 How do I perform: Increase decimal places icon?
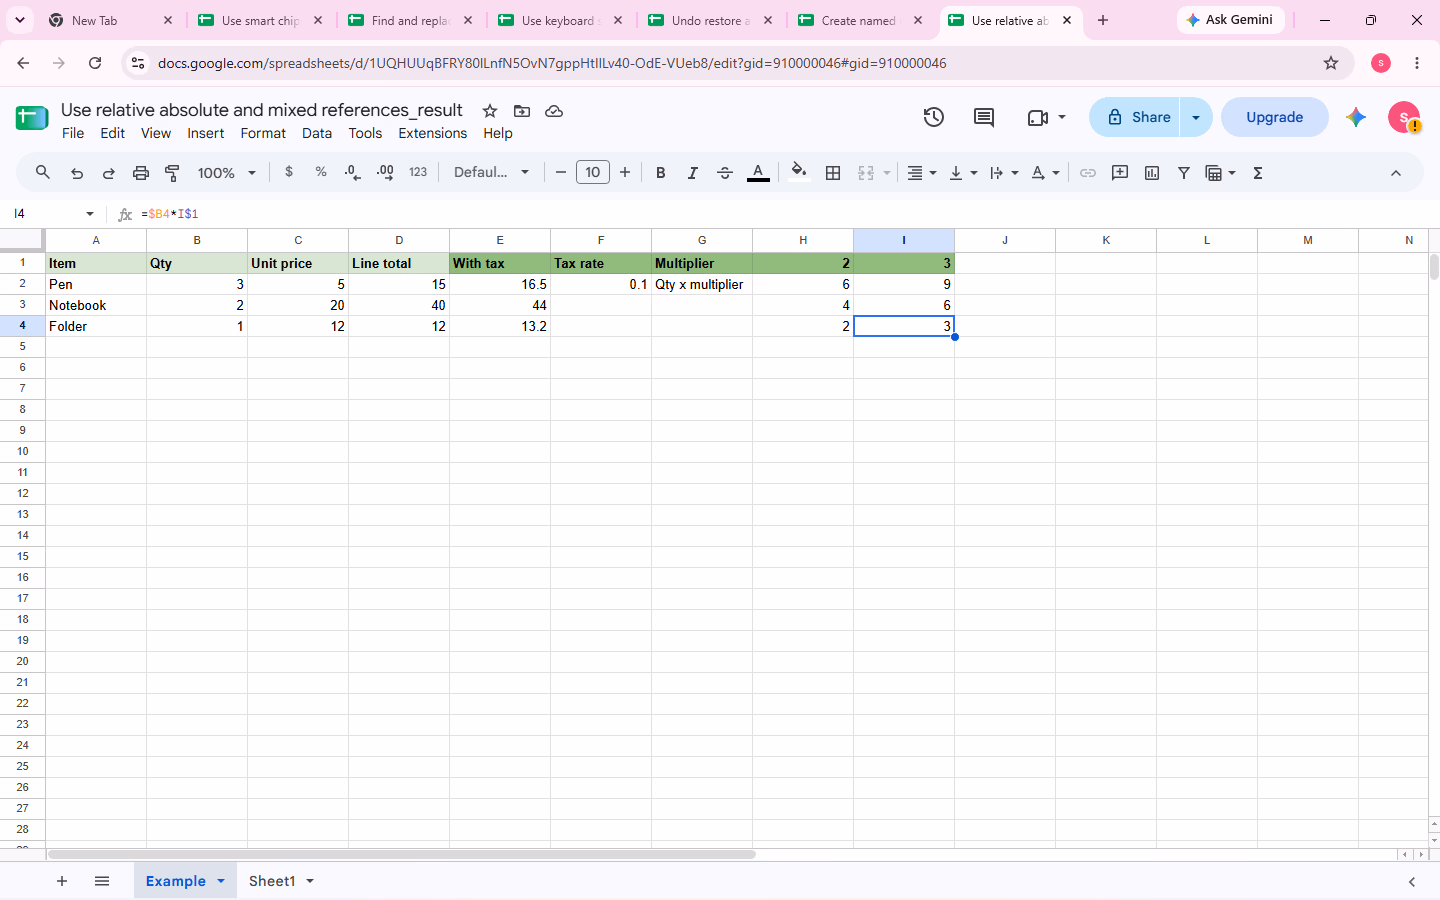385,172
